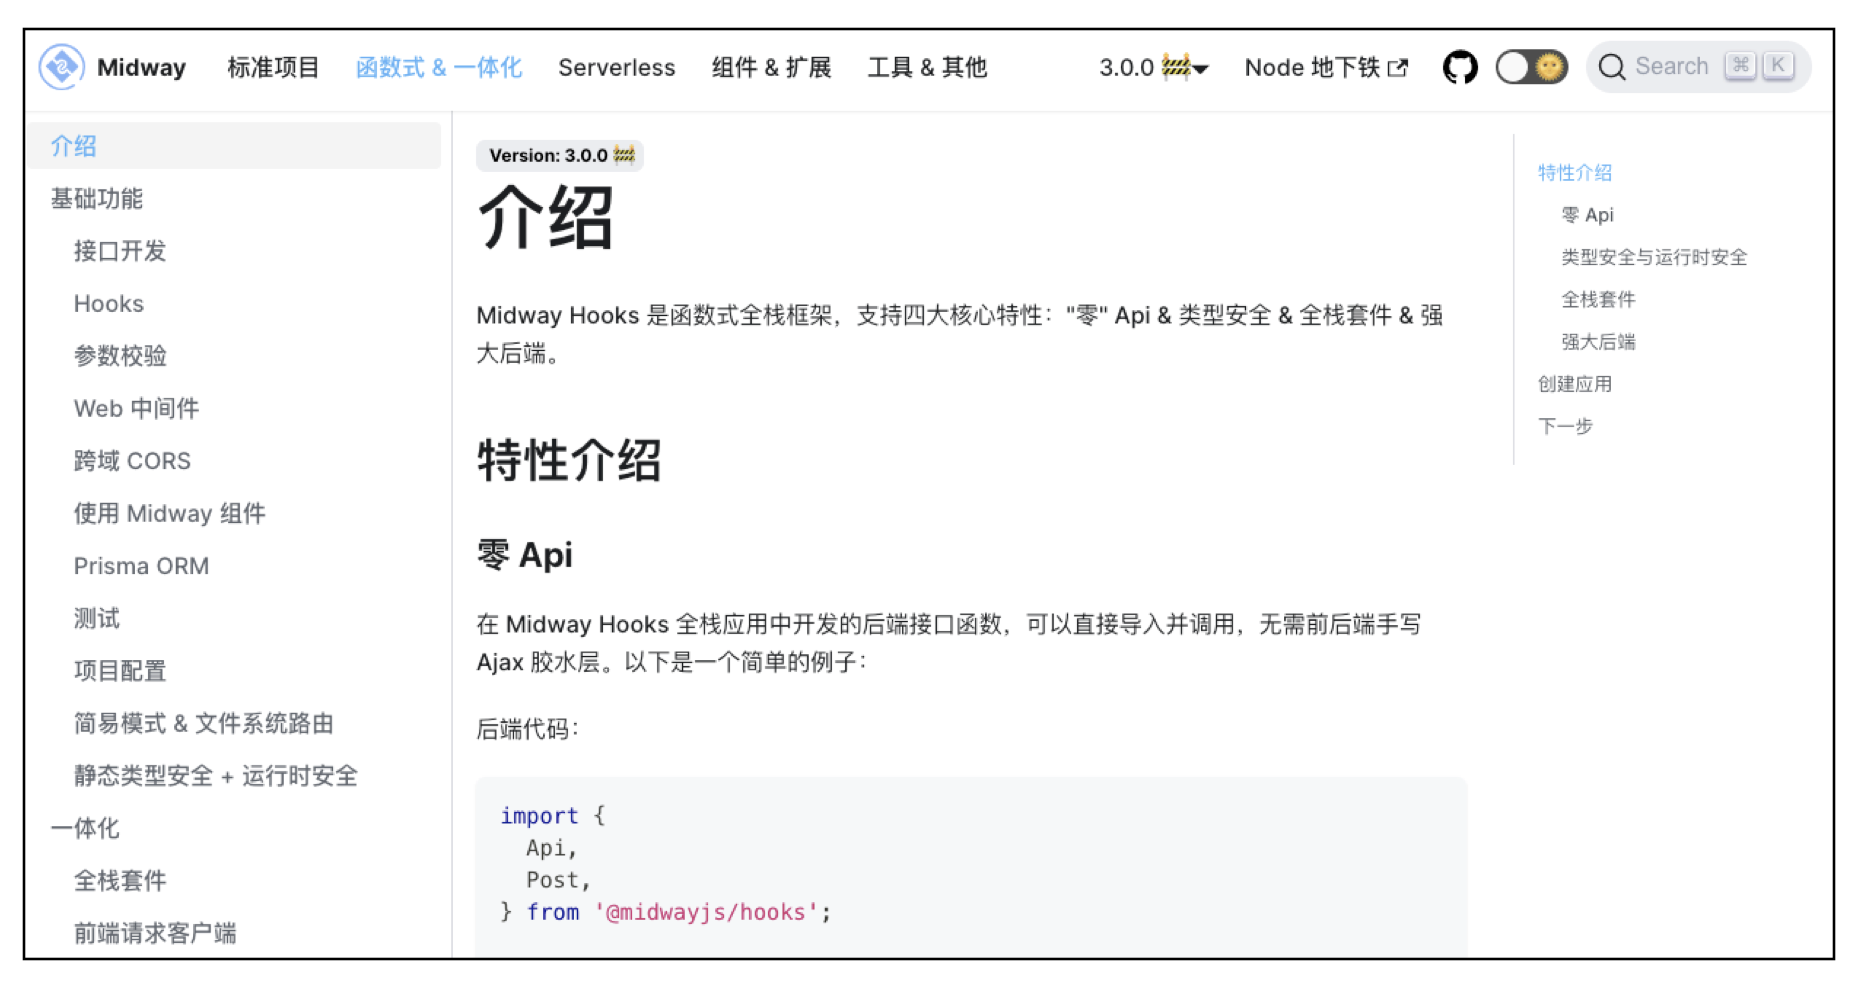Switch to the Serverless nav tab

coord(616,67)
